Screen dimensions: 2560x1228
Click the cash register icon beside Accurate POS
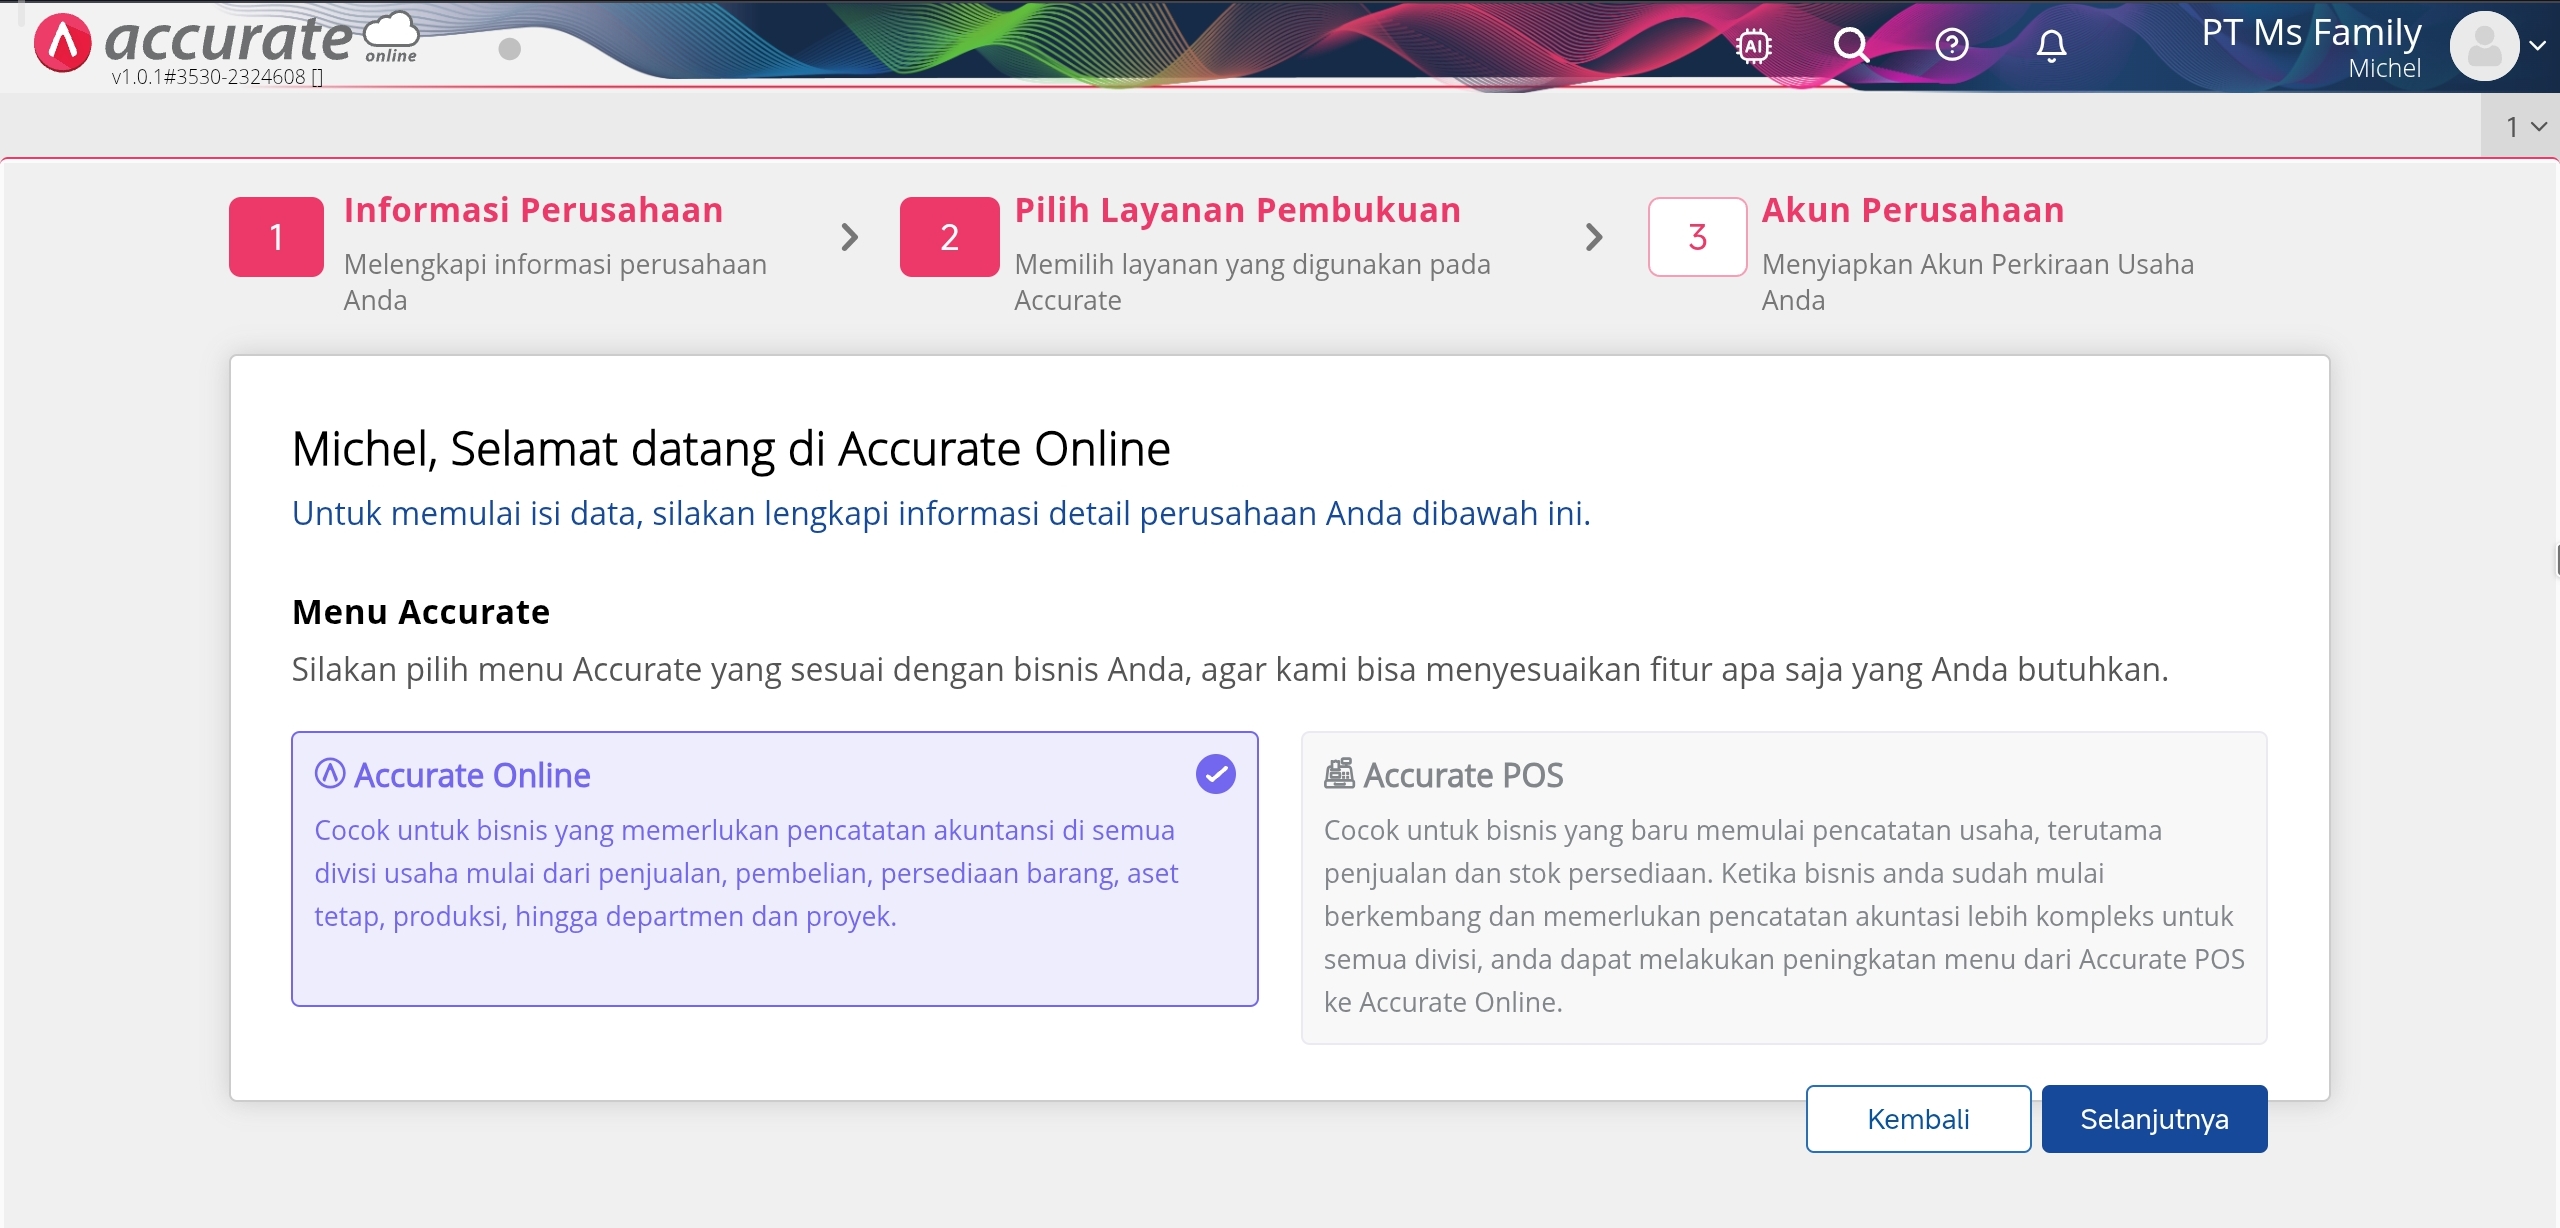[x=1339, y=774]
